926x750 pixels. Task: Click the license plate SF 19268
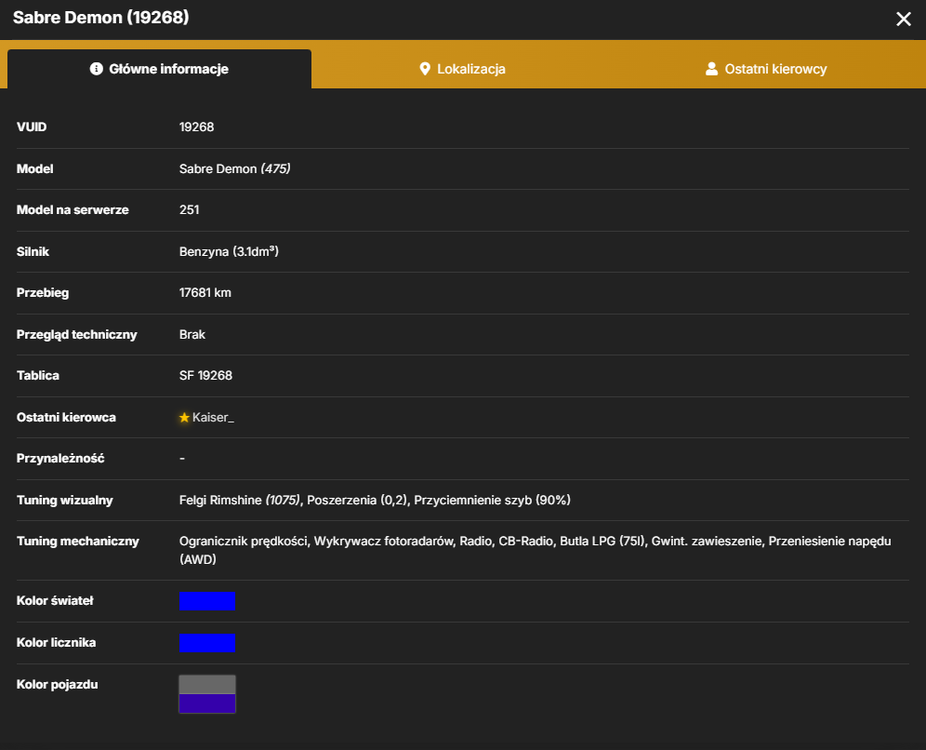[206, 376]
